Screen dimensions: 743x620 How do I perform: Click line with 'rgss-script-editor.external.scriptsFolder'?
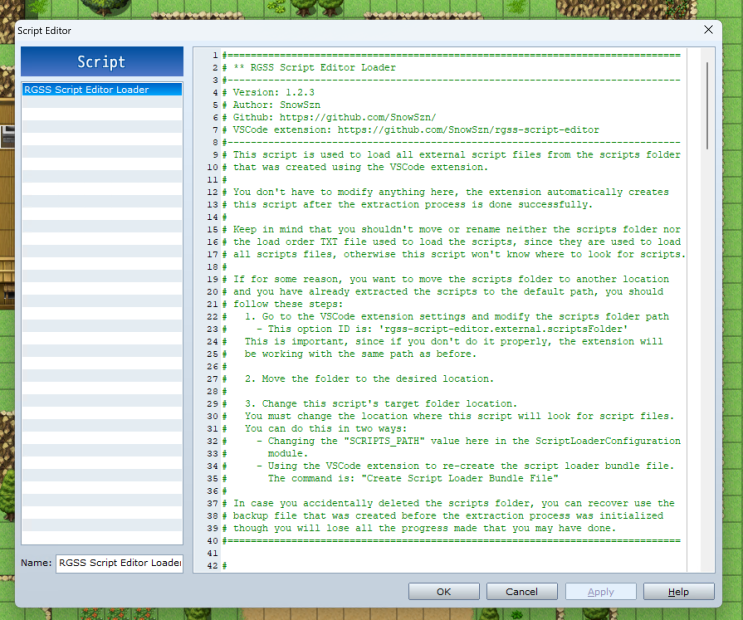(425, 329)
